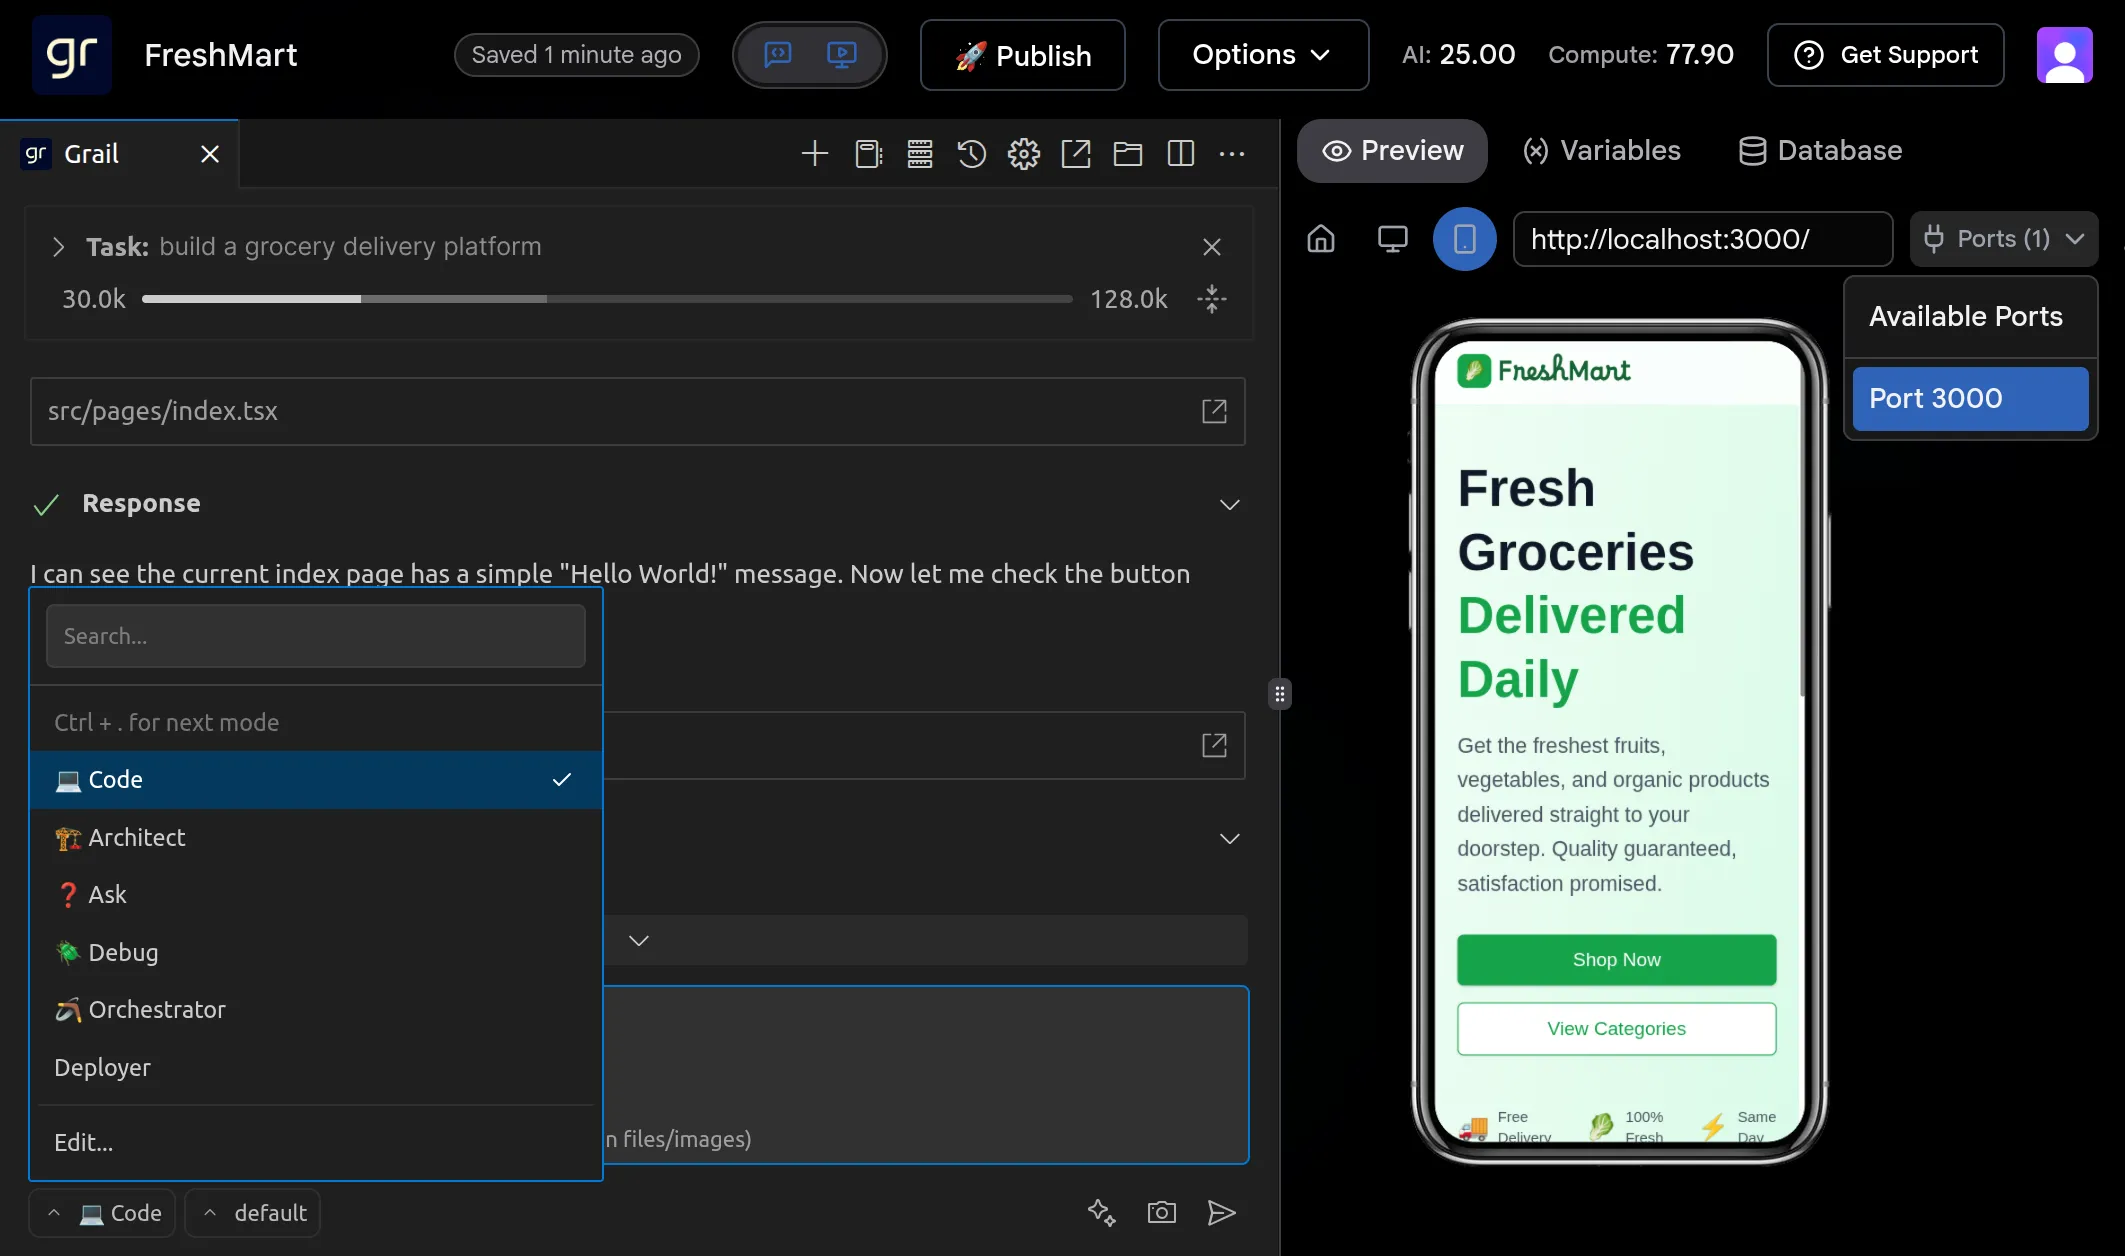Image resolution: width=2125 pixels, height=1256 pixels.
Task: Open the Code mode selector button
Action: point(103,1213)
